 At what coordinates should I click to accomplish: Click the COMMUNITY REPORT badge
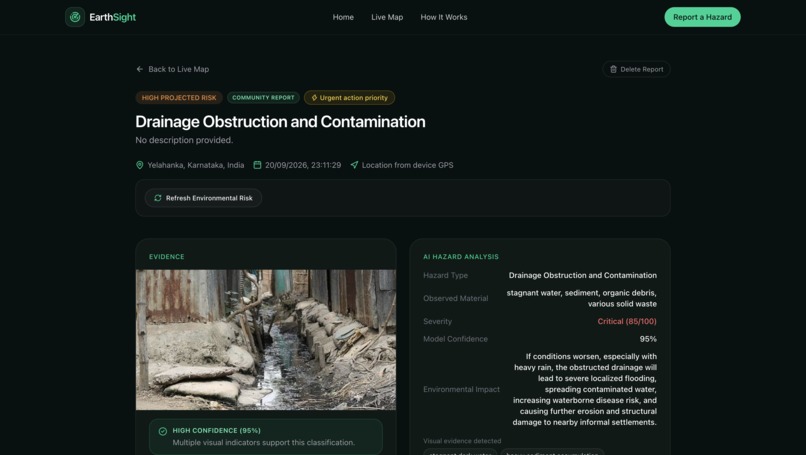click(263, 98)
